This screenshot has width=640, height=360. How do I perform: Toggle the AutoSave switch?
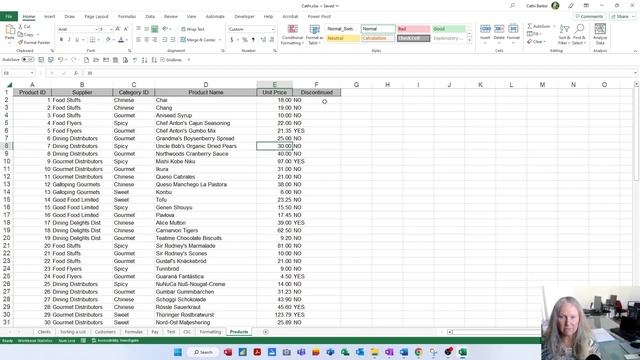(28, 60)
